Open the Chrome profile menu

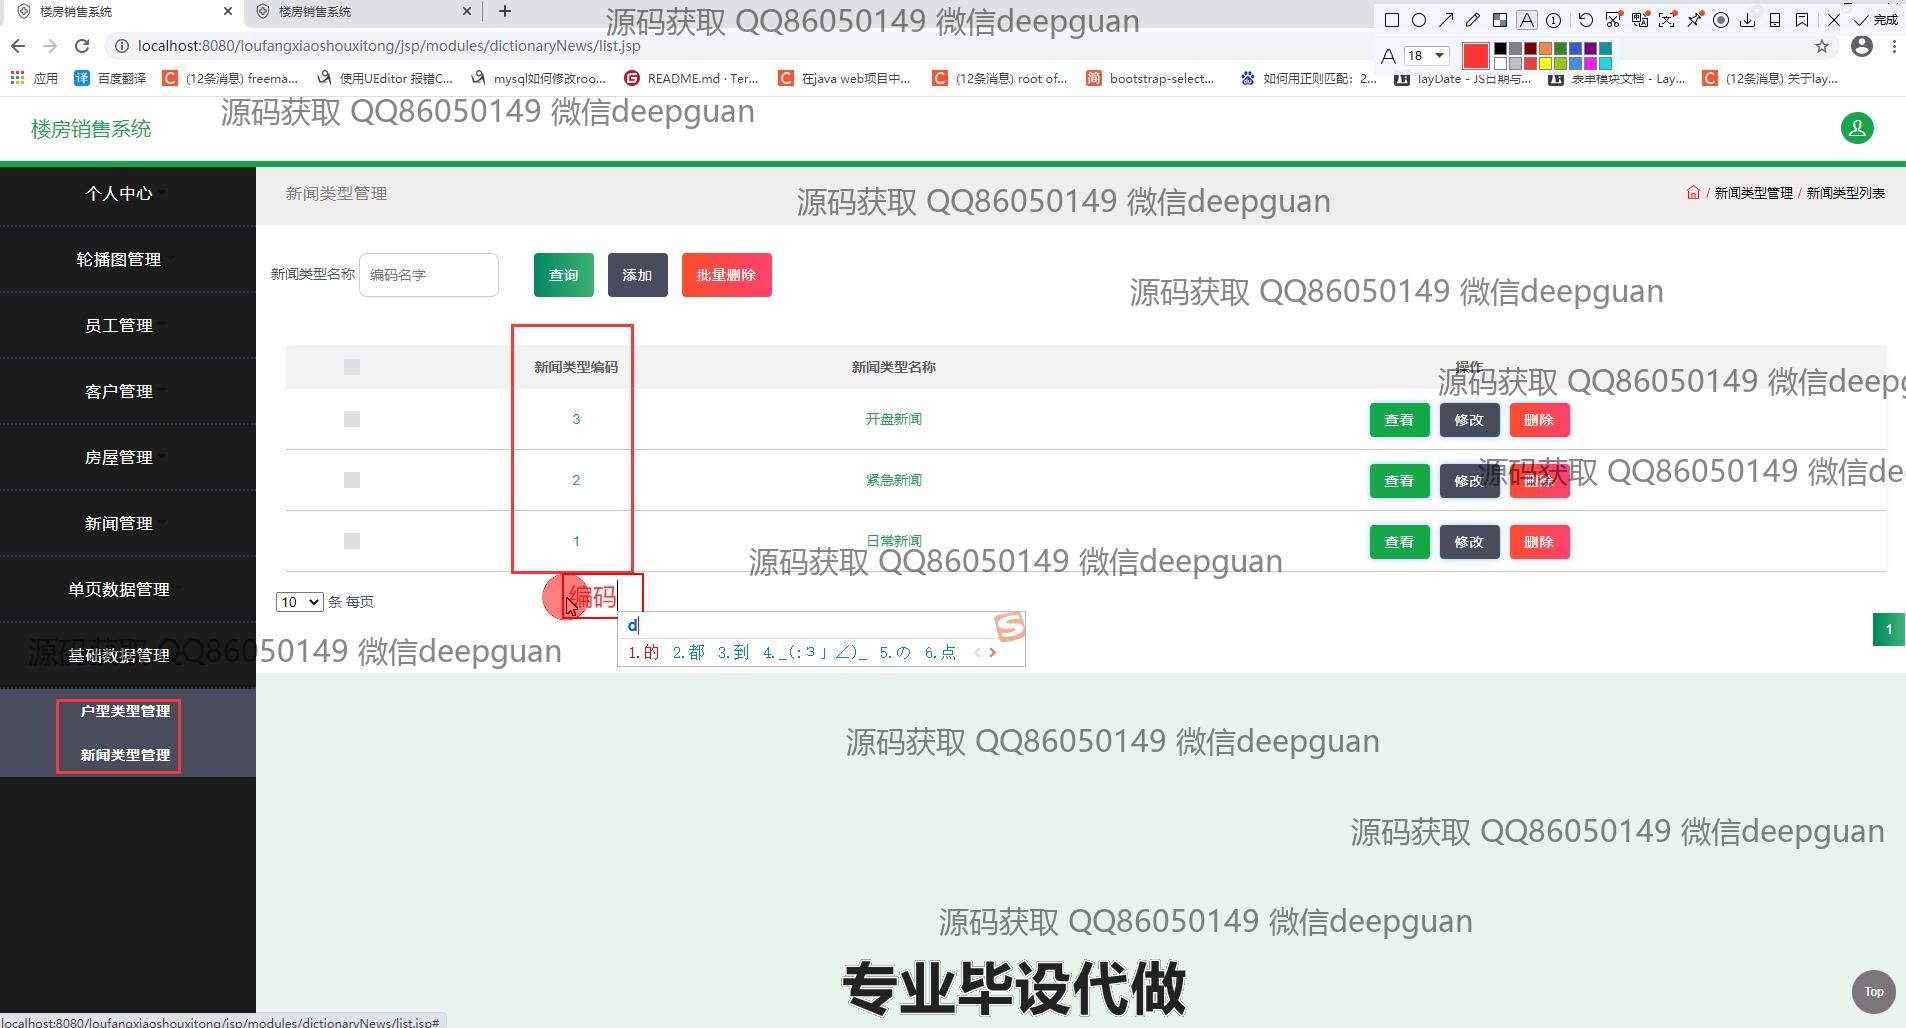point(1862,46)
